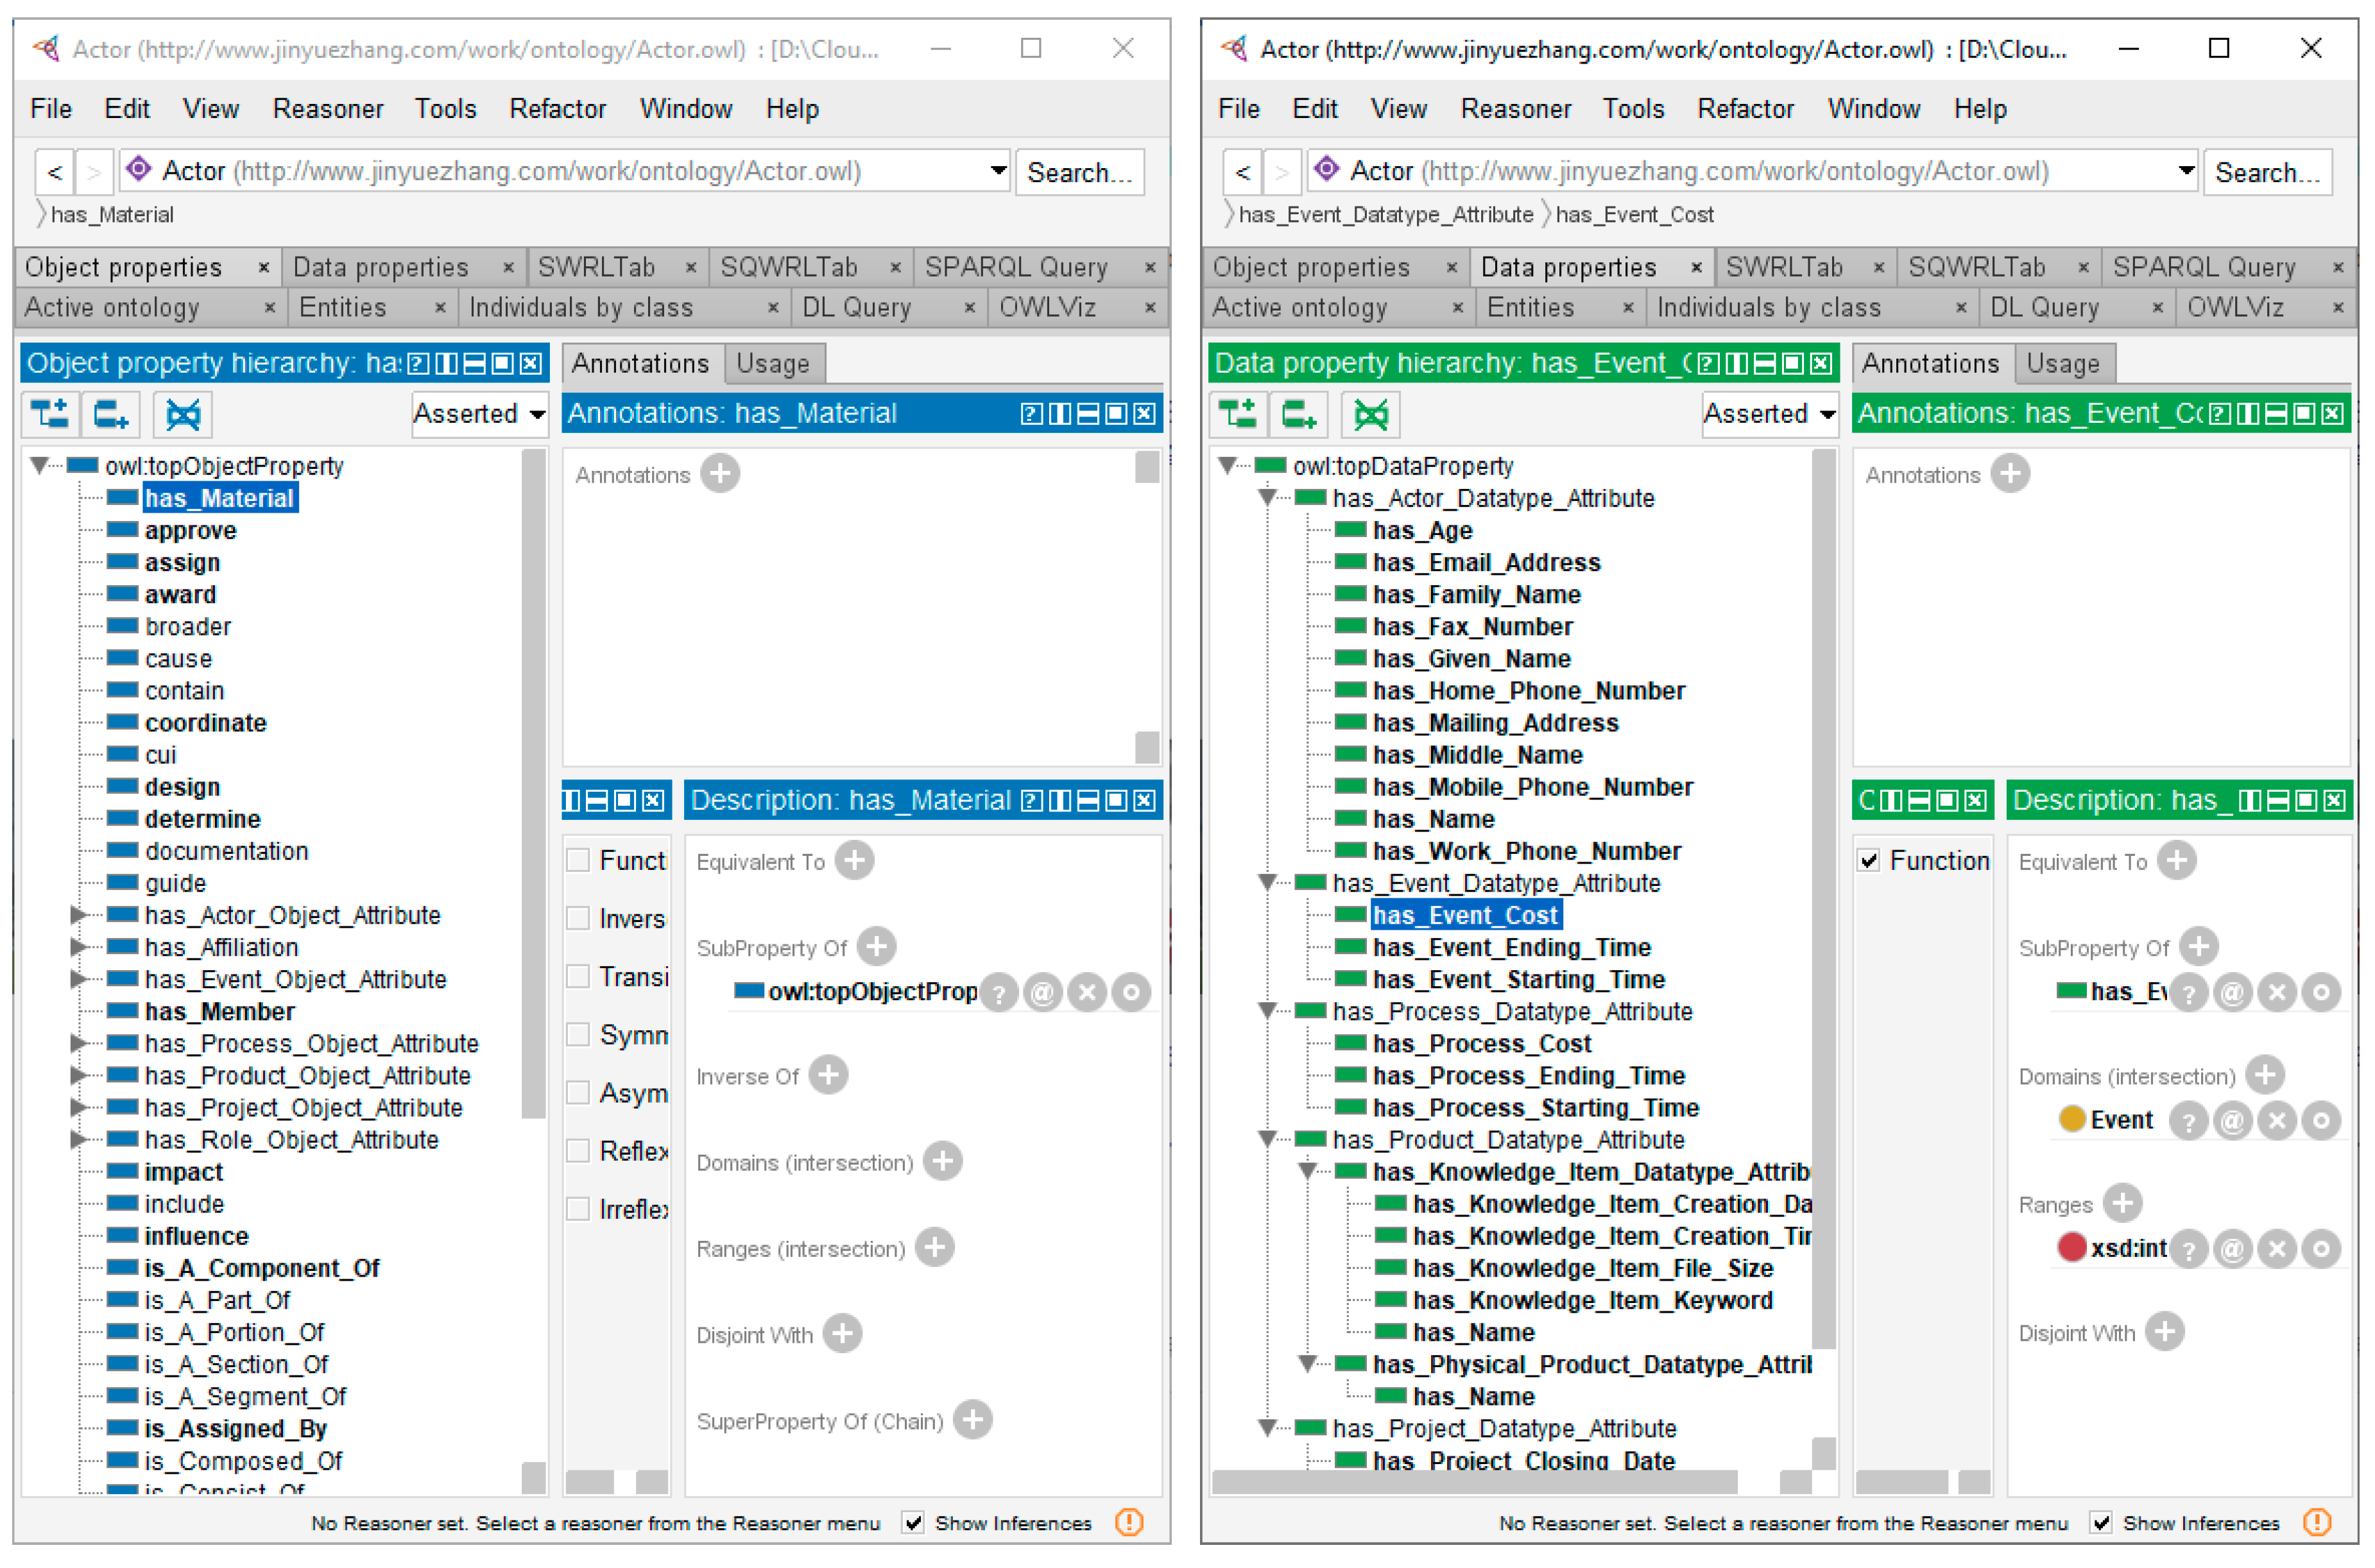Click delete property icon in data property hierarchy
Image resolution: width=2375 pixels, height=1568 pixels.
coord(1370,414)
